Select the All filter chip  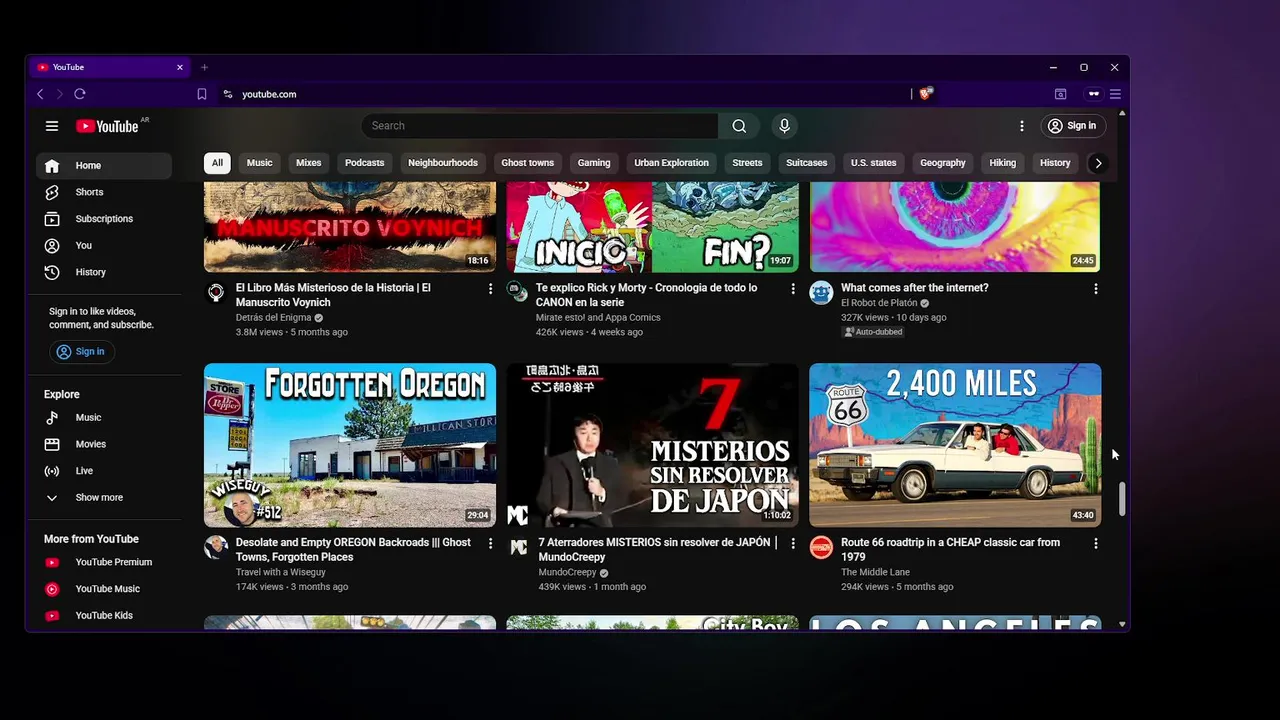(217, 163)
